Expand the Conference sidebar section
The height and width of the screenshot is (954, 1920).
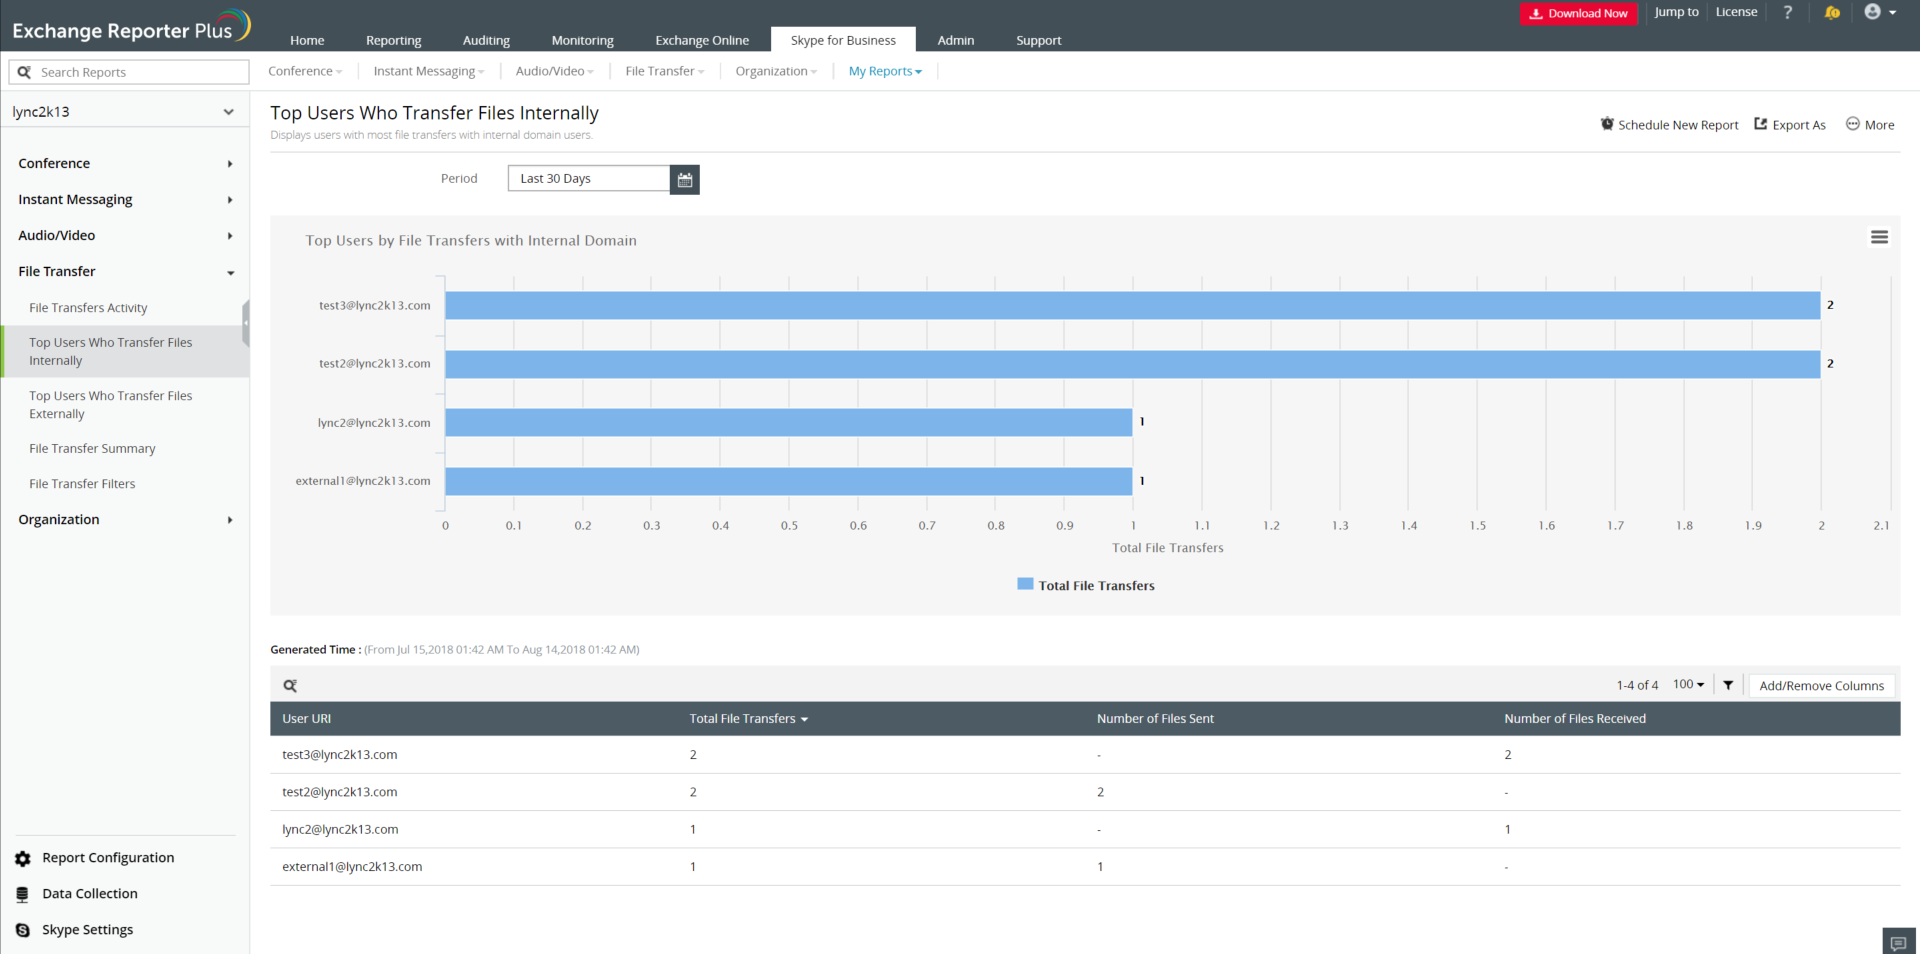click(x=125, y=163)
